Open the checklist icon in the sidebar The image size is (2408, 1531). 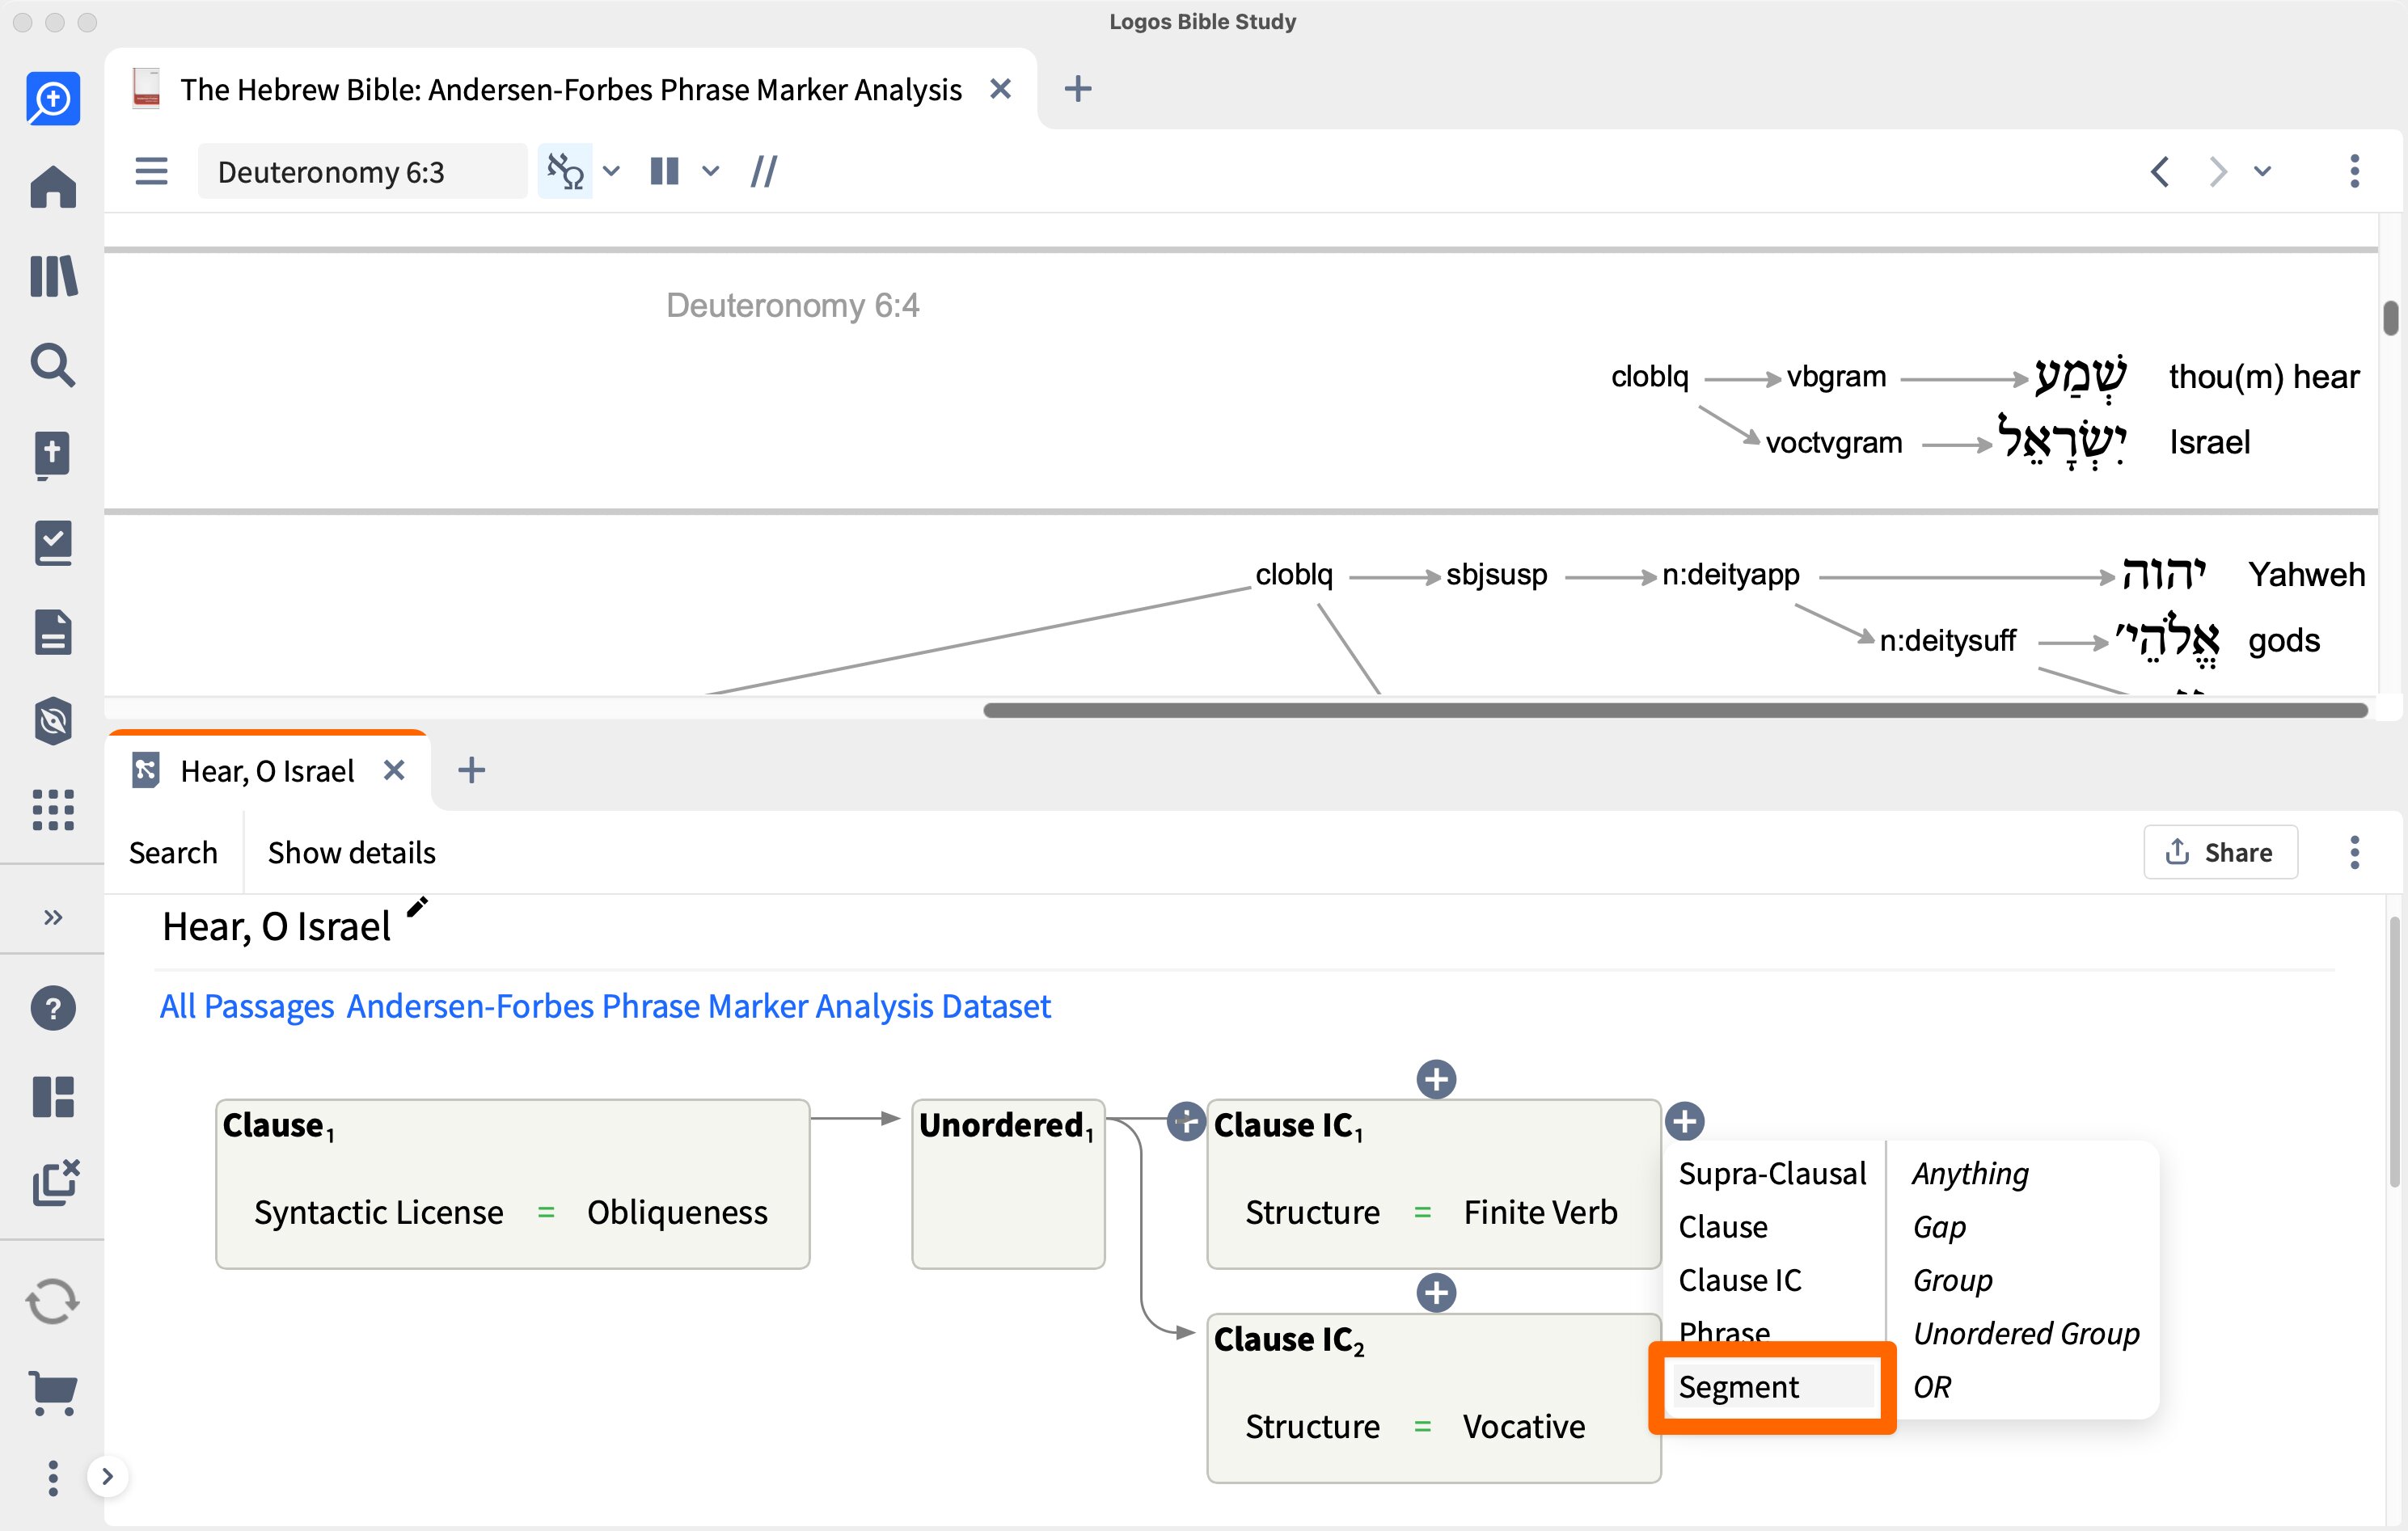tap(53, 543)
